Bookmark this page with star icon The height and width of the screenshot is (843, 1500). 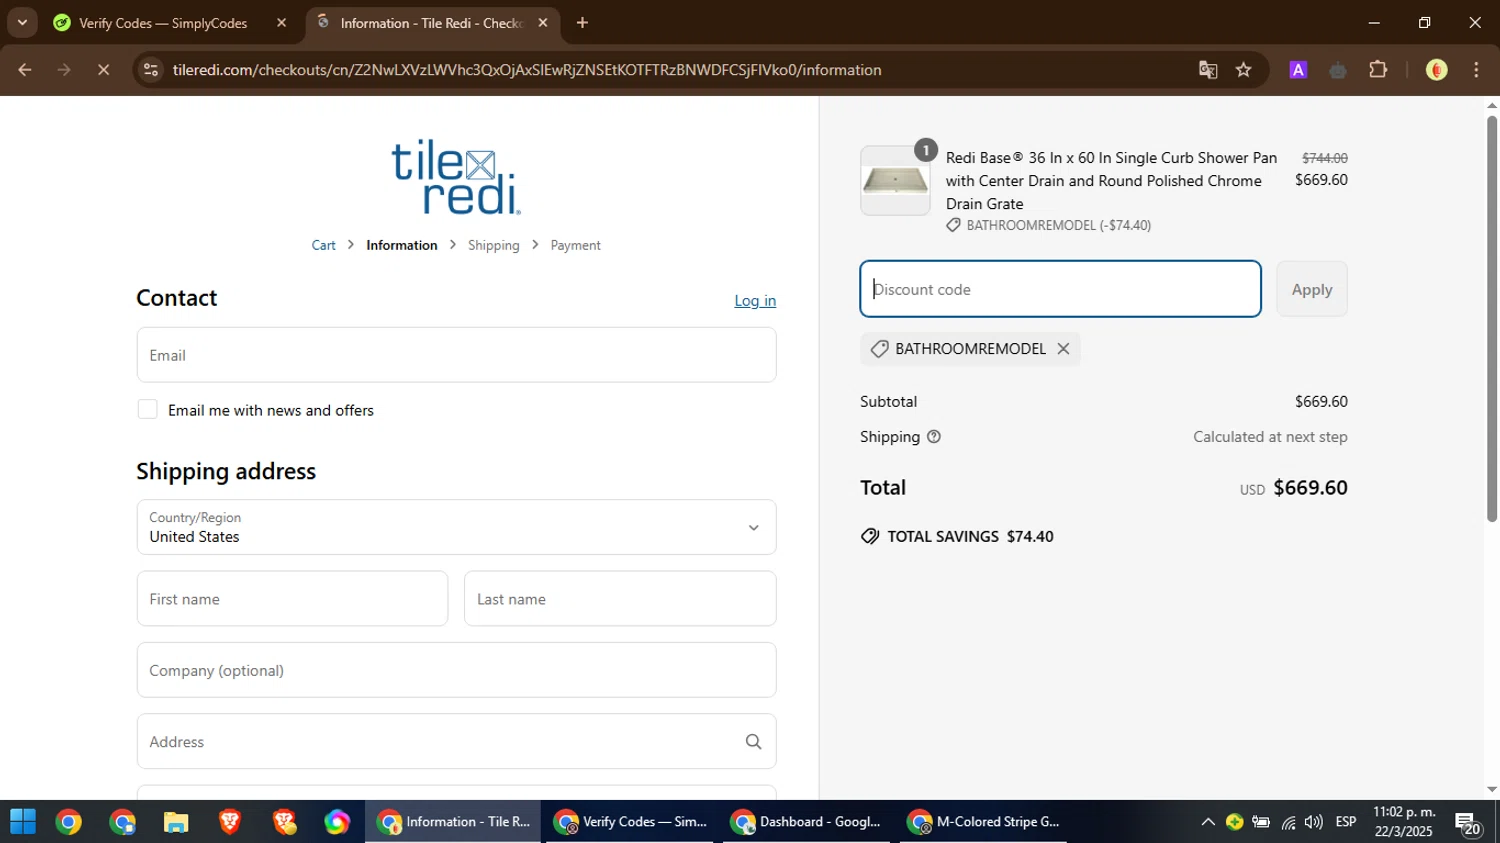pyautogui.click(x=1243, y=70)
